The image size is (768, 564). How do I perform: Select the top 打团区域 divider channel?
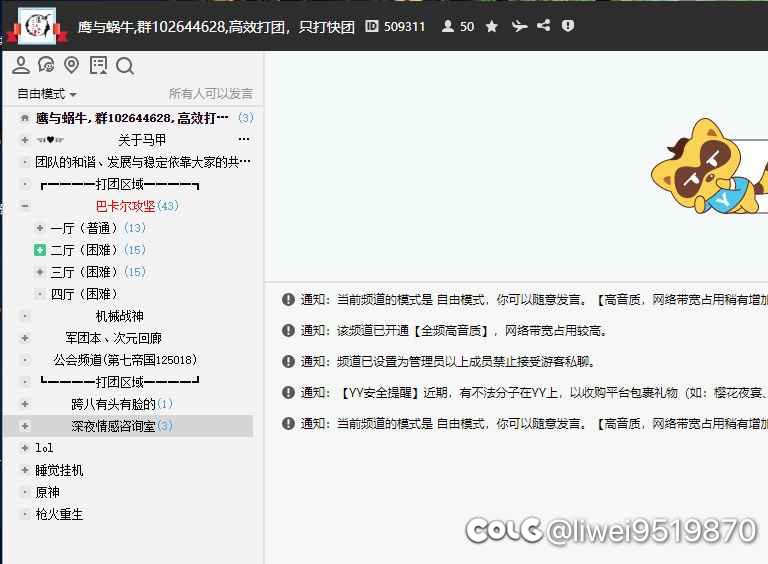pyautogui.click(x=120, y=184)
